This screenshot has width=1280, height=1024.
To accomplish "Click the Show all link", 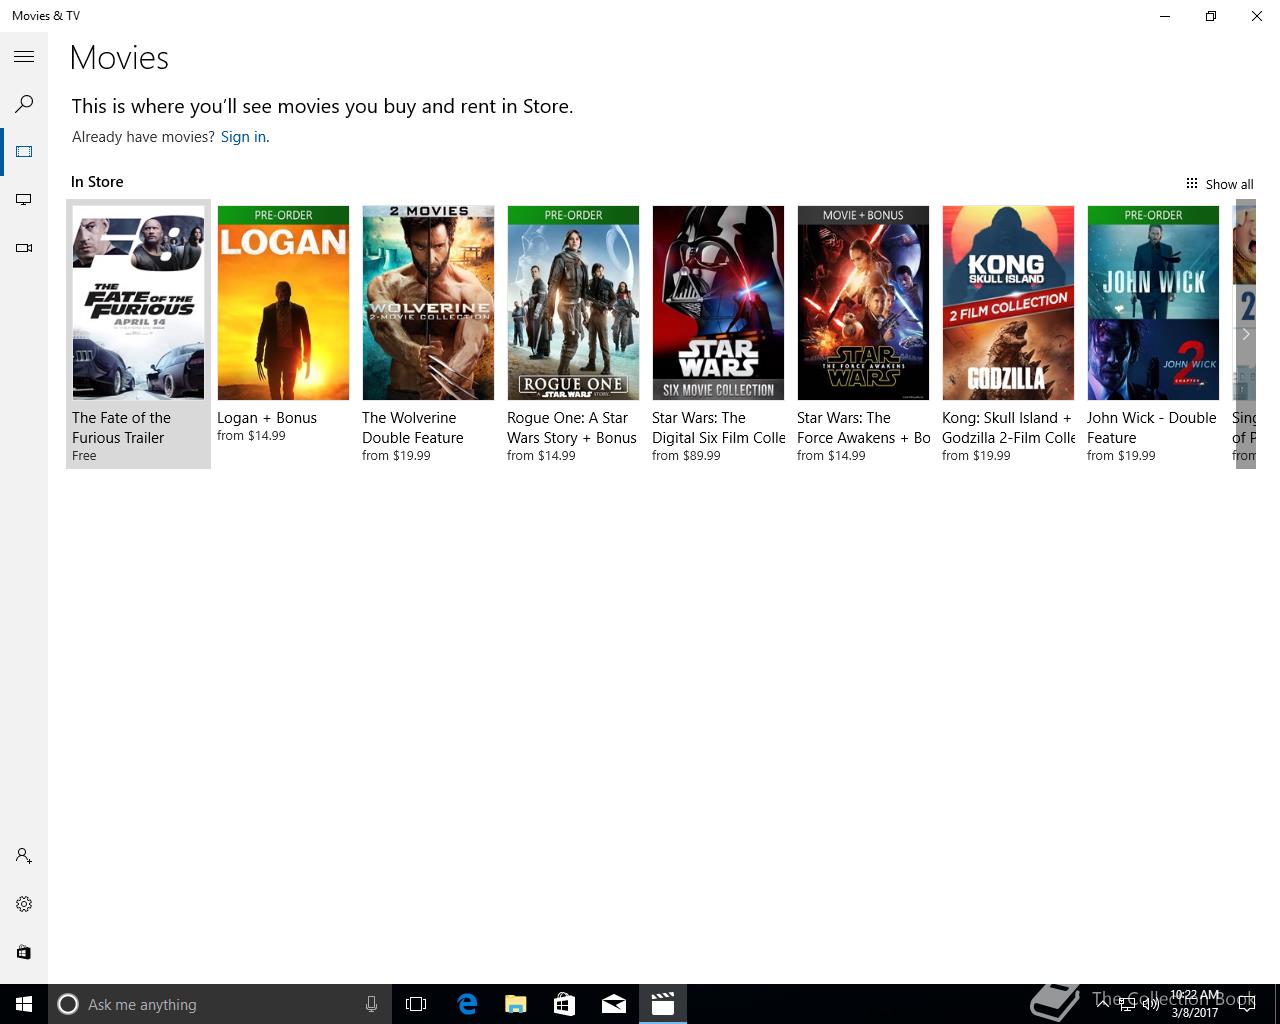I will 1229,184.
